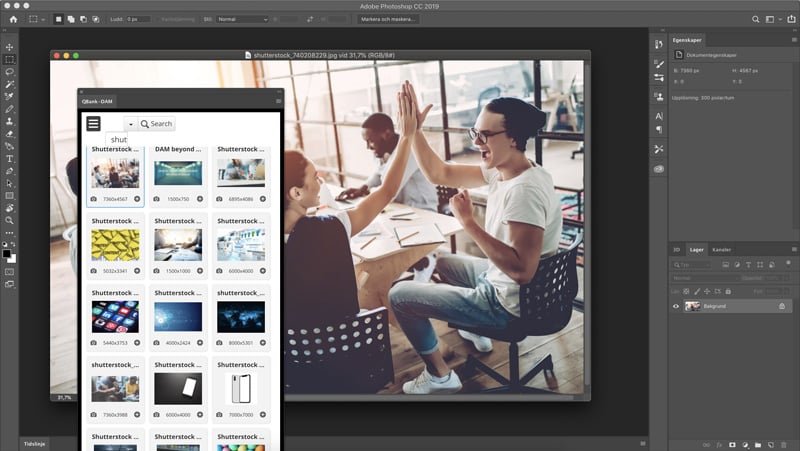Click the share image icon
This screenshot has width=800, height=451.
[791, 19]
